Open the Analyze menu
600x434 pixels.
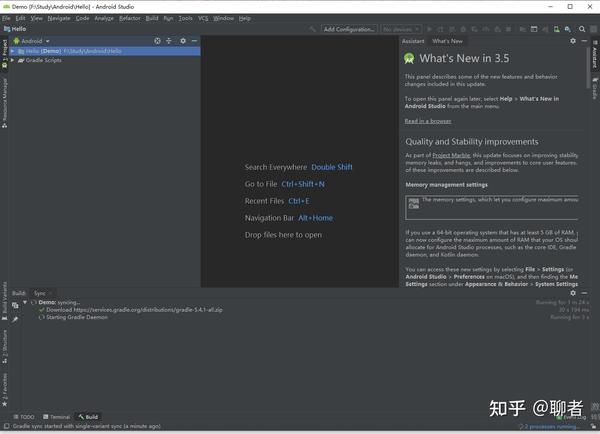(x=104, y=18)
